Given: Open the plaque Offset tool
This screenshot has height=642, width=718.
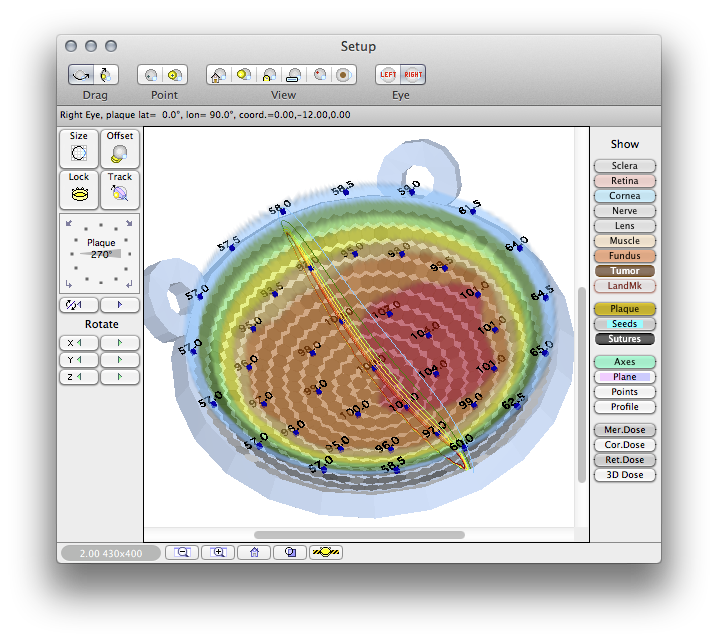Looking at the screenshot, I should point(120,149).
